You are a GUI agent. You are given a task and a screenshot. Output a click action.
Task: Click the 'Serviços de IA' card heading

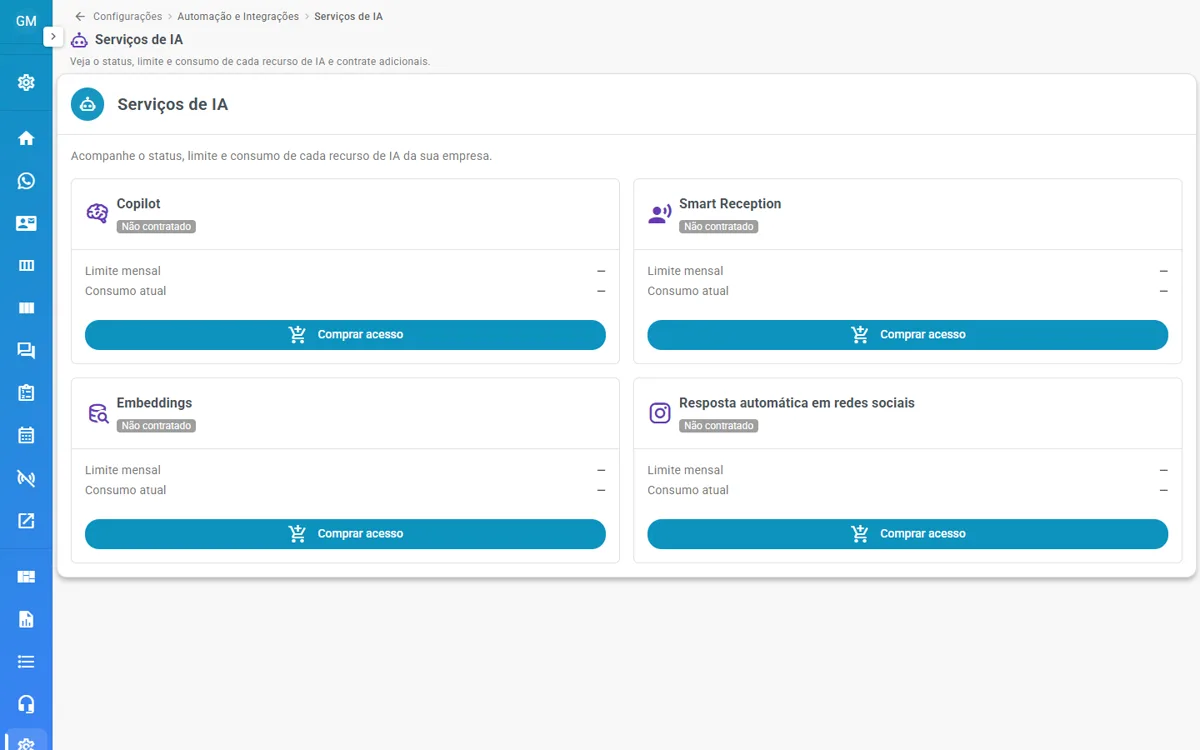point(173,104)
